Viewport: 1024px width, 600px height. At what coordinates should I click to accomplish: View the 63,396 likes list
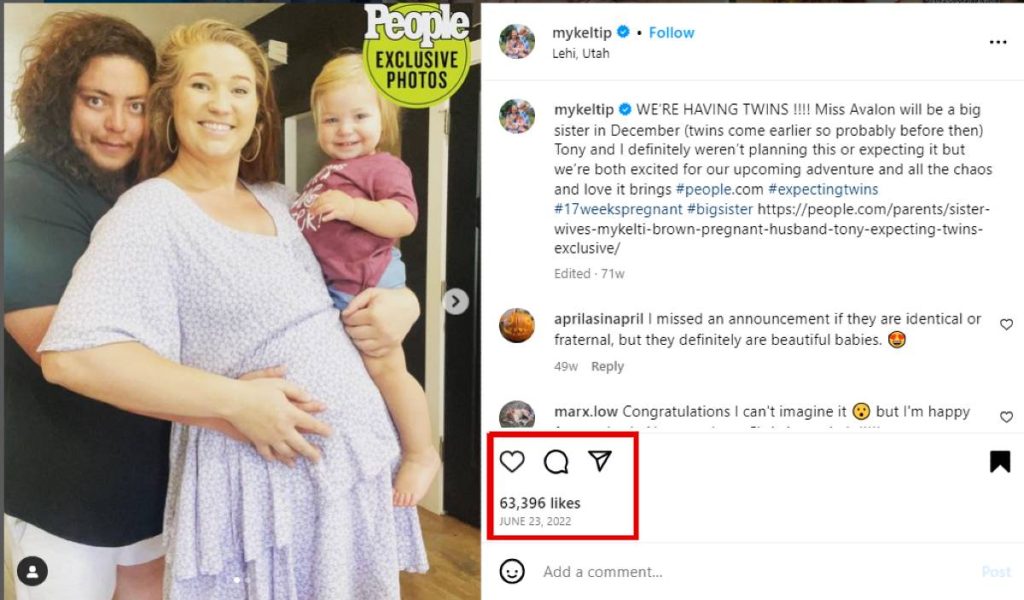540,503
